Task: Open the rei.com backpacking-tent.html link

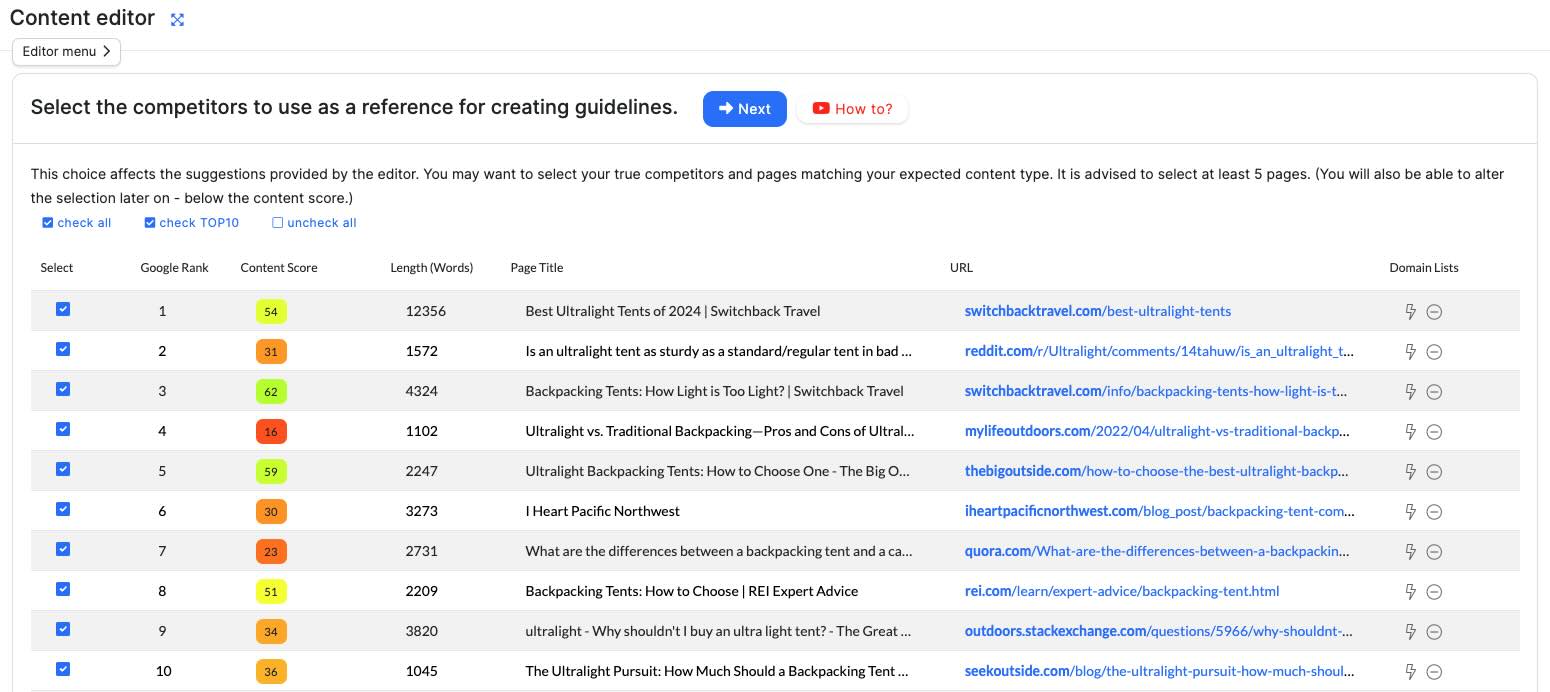Action: pos(1122,591)
